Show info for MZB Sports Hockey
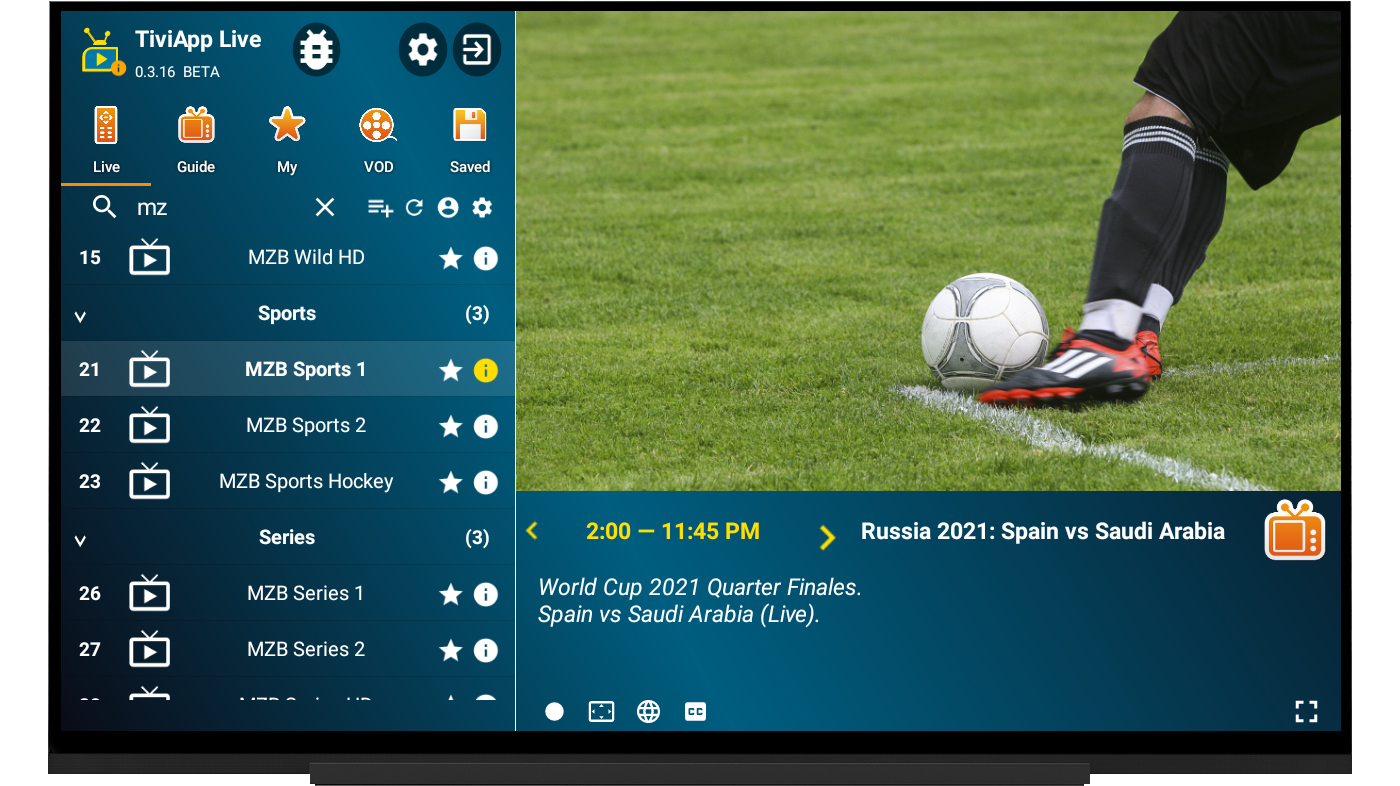The width and height of the screenshot is (1400, 786). (485, 483)
